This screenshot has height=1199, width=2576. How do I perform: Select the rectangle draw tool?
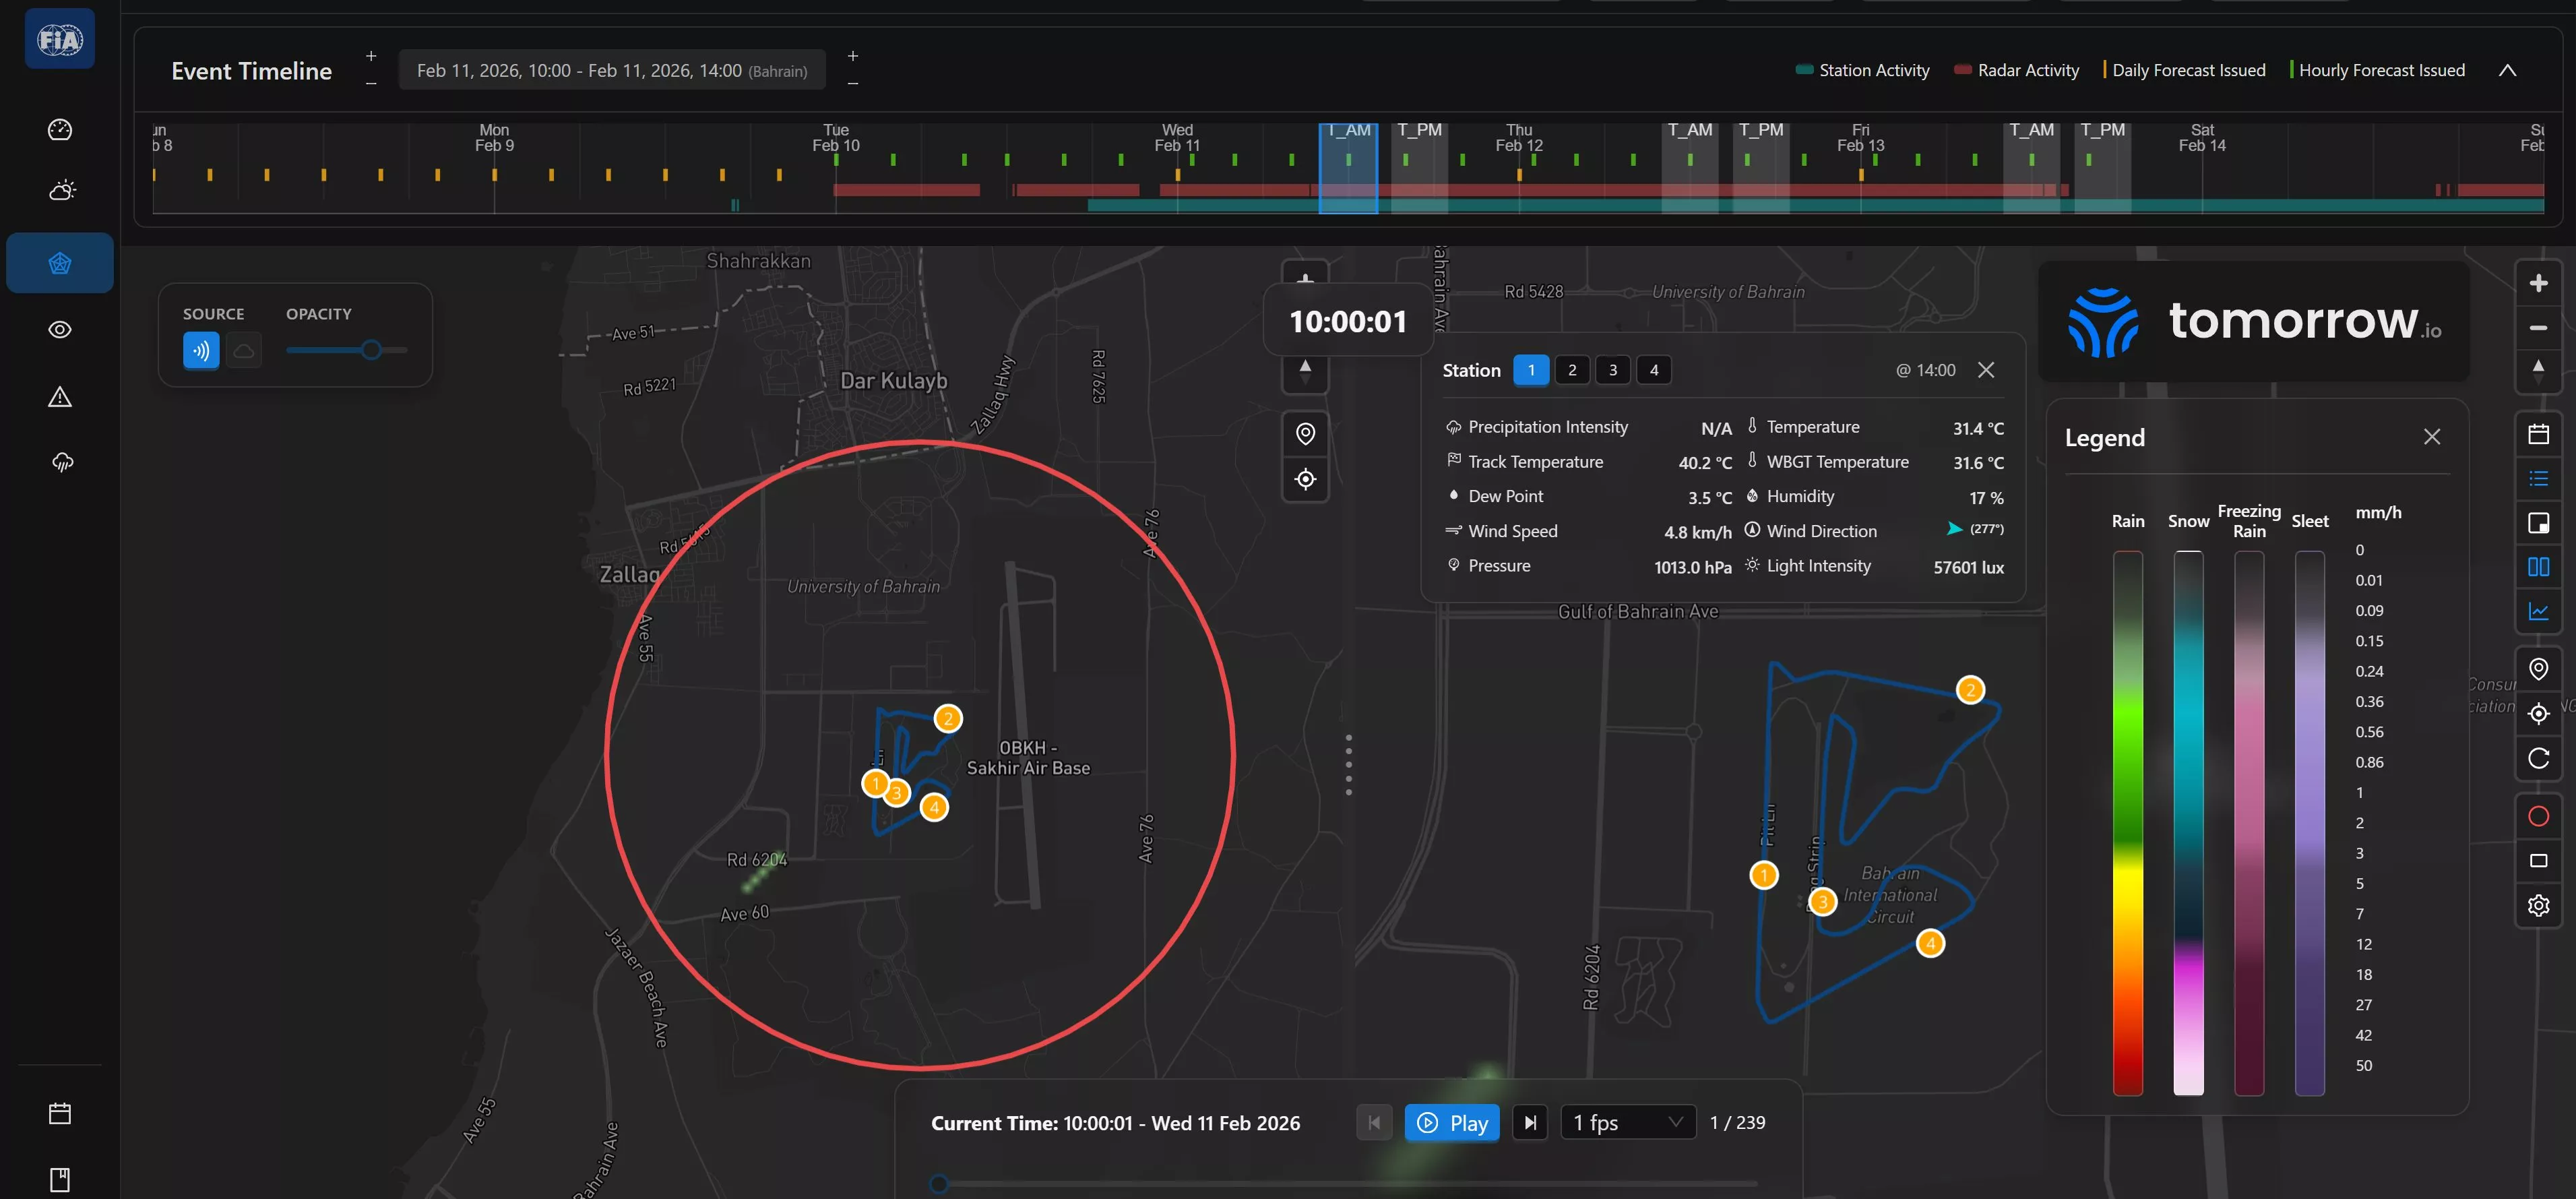pos(2538,860)
